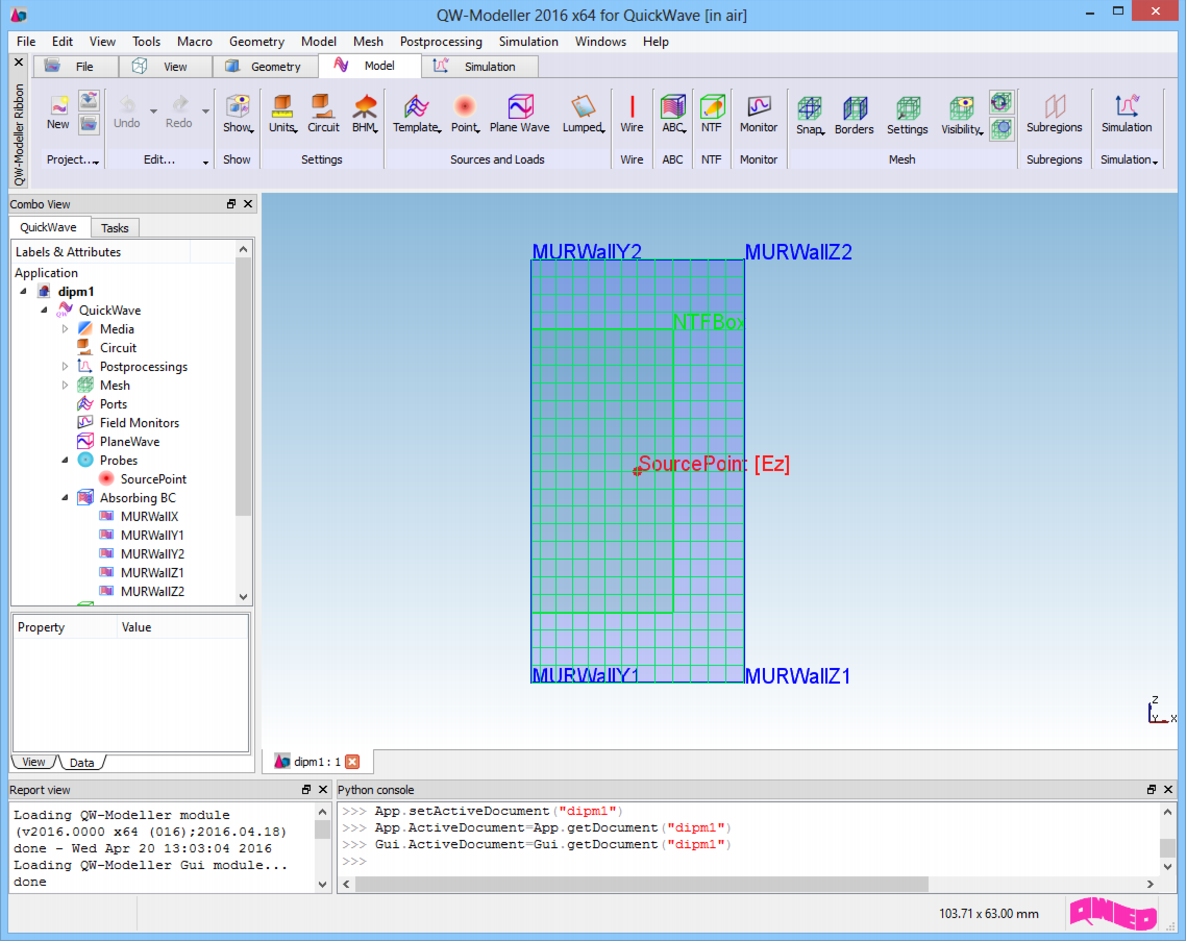Undock the Python console panel

coord(1151,789)
